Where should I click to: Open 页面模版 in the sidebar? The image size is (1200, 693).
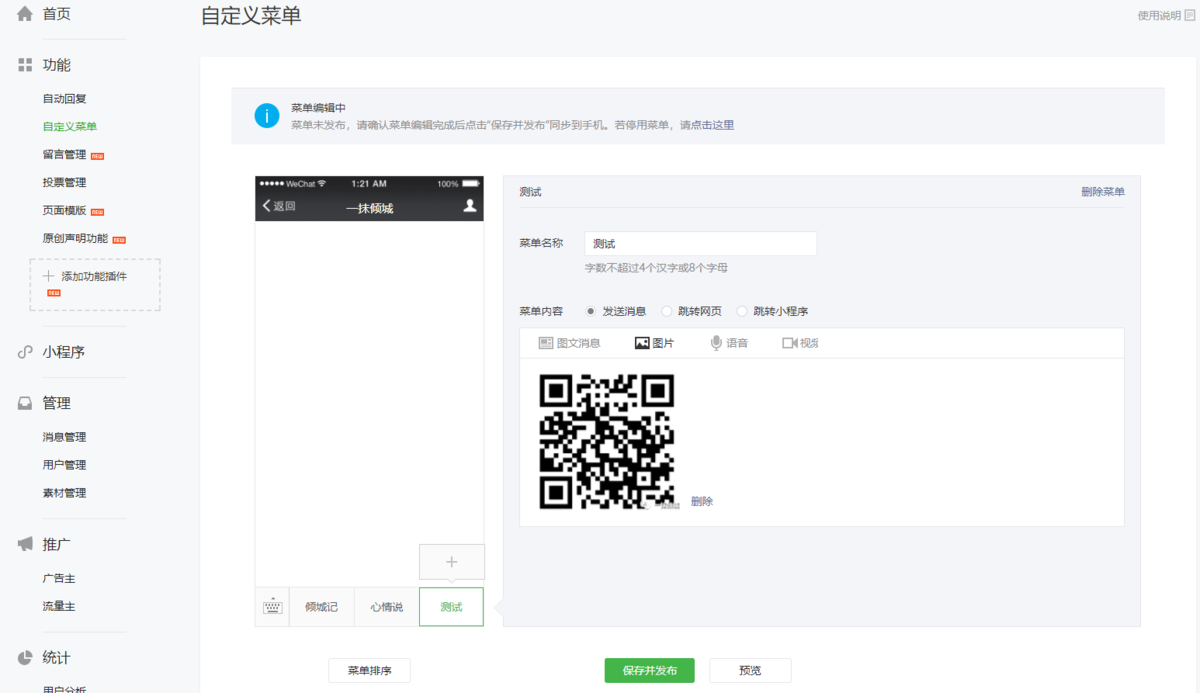(x=64, y=211)
